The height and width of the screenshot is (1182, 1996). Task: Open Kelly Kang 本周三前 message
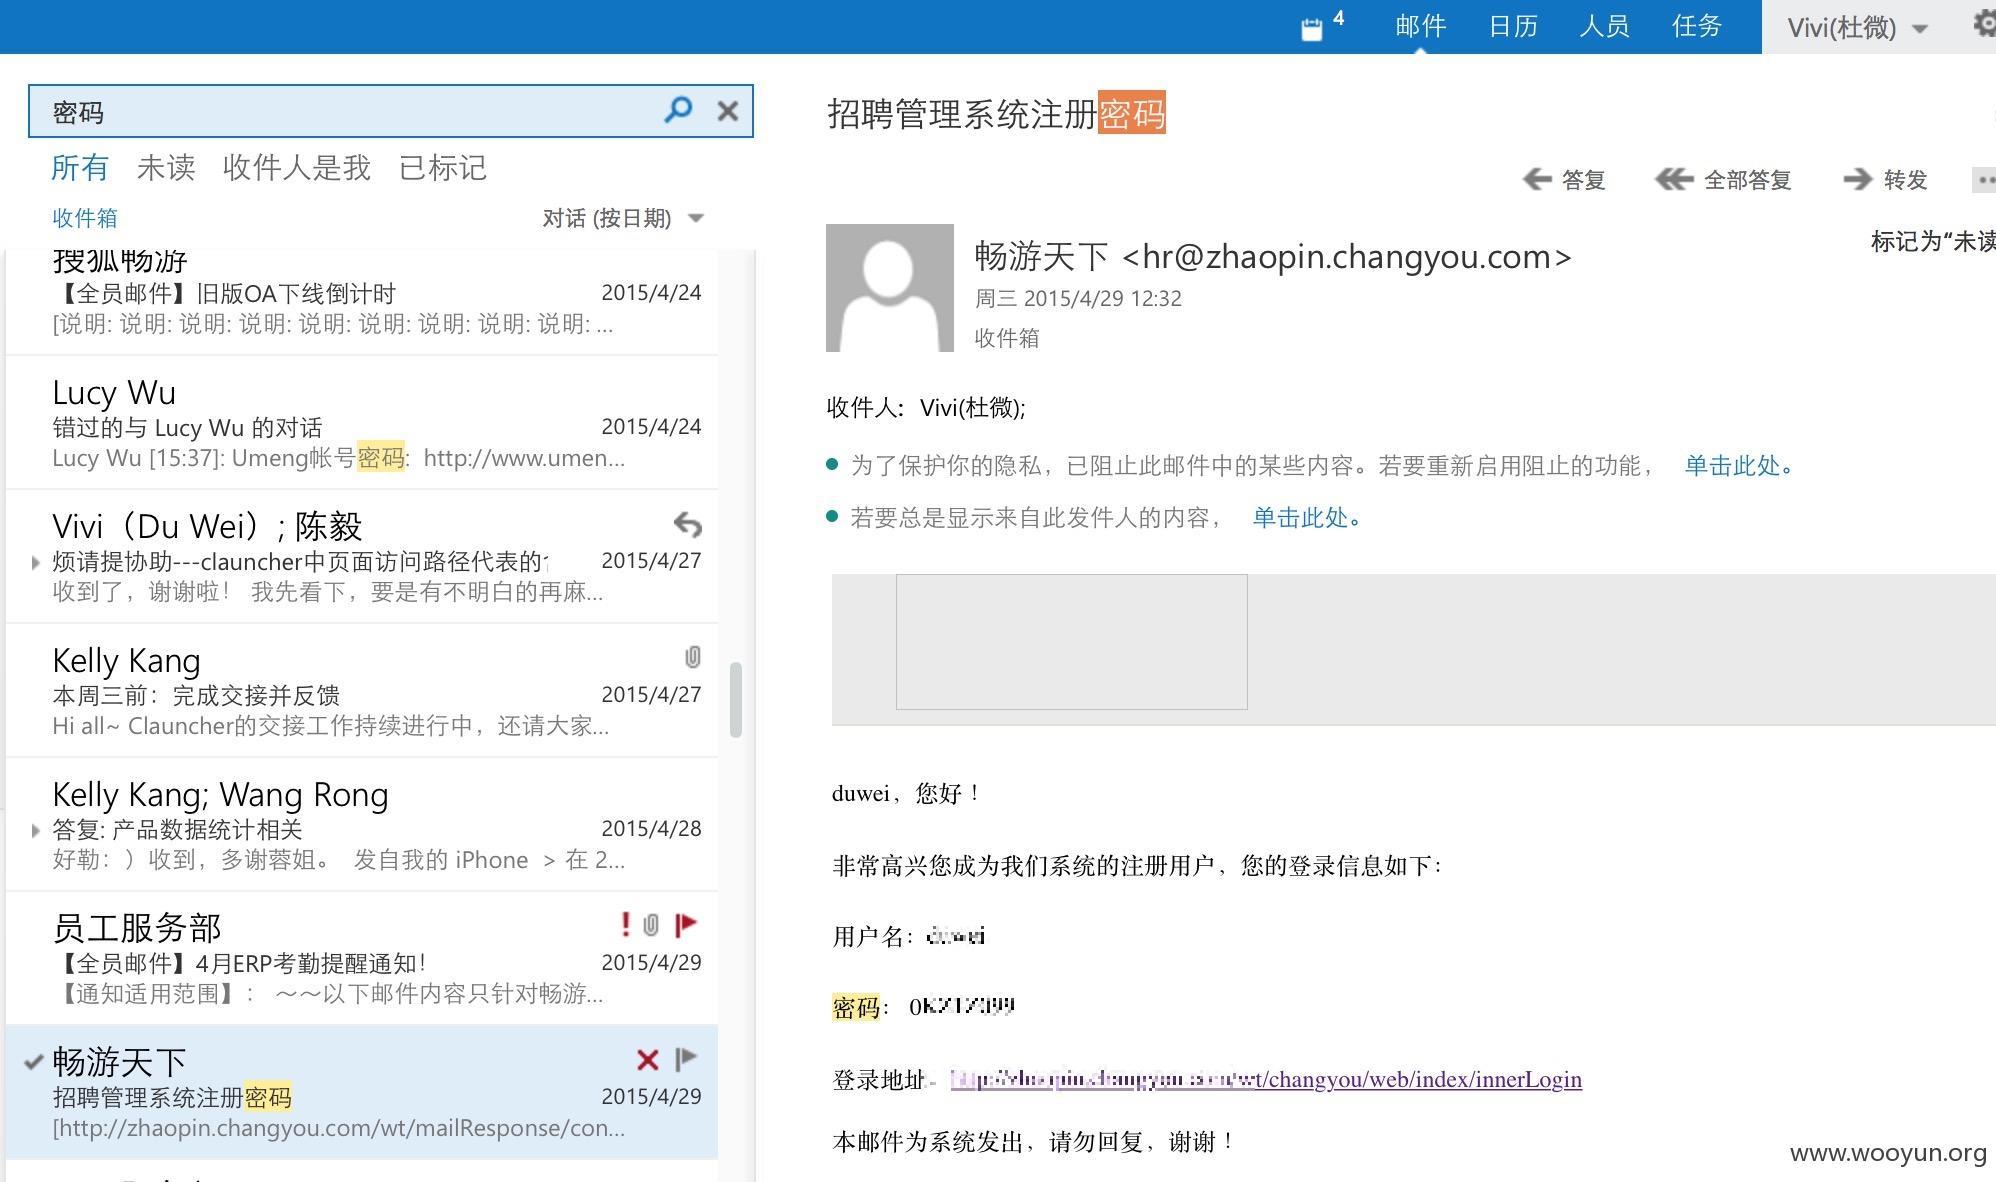(362, 691)
